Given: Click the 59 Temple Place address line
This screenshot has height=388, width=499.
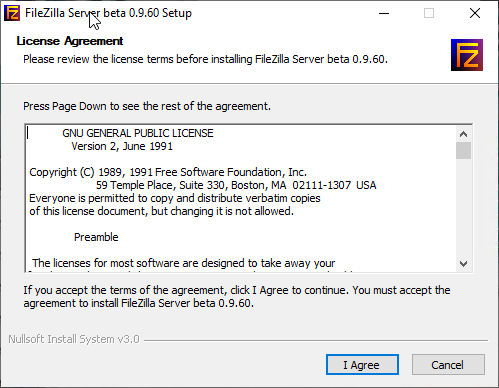Looking at the screenshot, I should [236, 185].
